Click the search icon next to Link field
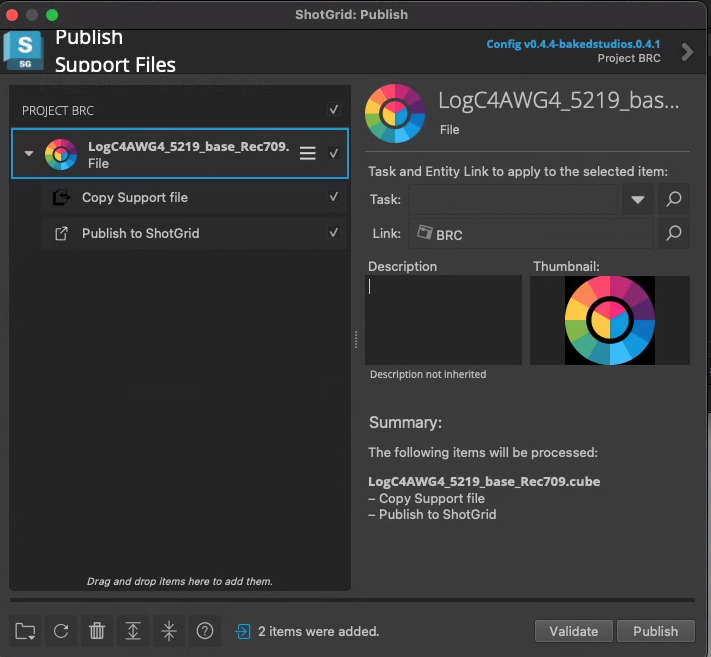 tap(674, 234)
